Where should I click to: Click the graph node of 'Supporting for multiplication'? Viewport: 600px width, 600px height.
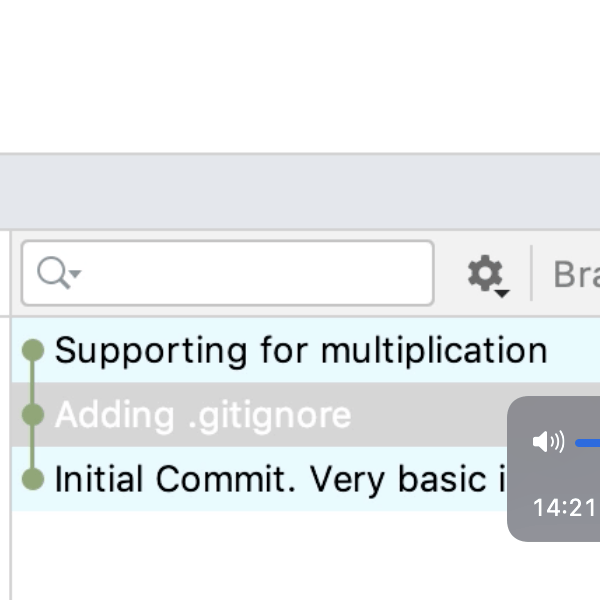(33, 350)
